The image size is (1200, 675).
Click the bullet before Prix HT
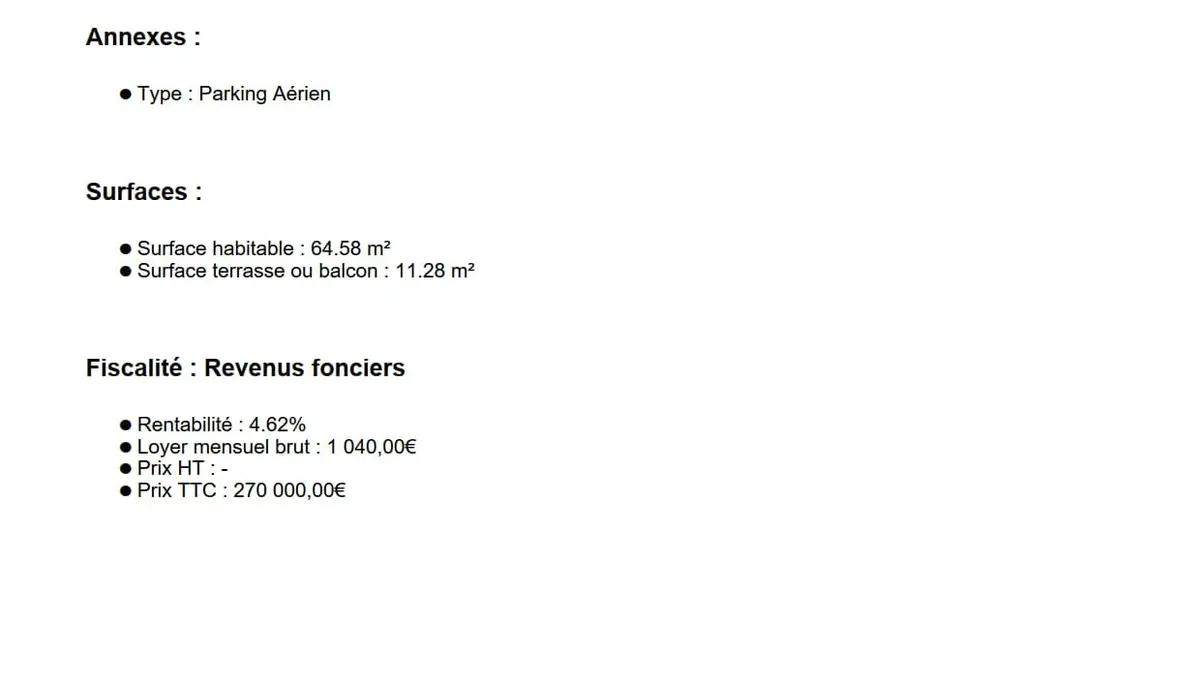click(x=126, y=469)
